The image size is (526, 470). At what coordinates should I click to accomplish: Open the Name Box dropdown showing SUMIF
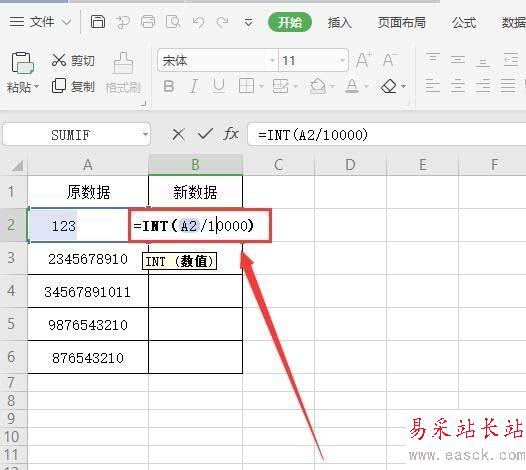click(x=145, y=135)
